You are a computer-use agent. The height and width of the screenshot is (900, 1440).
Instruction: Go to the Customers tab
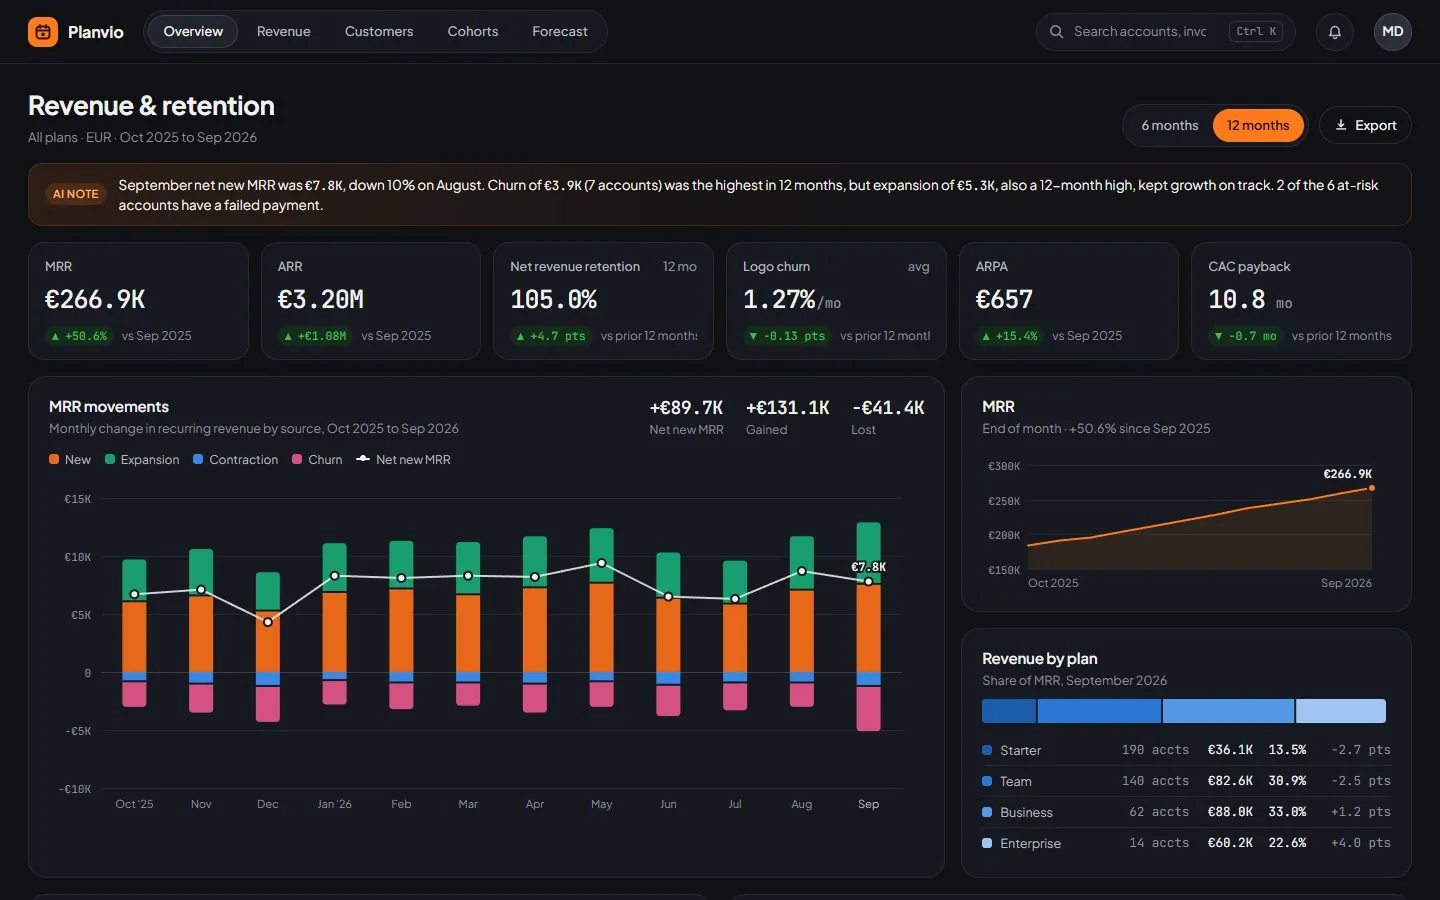tap(379, 32)
